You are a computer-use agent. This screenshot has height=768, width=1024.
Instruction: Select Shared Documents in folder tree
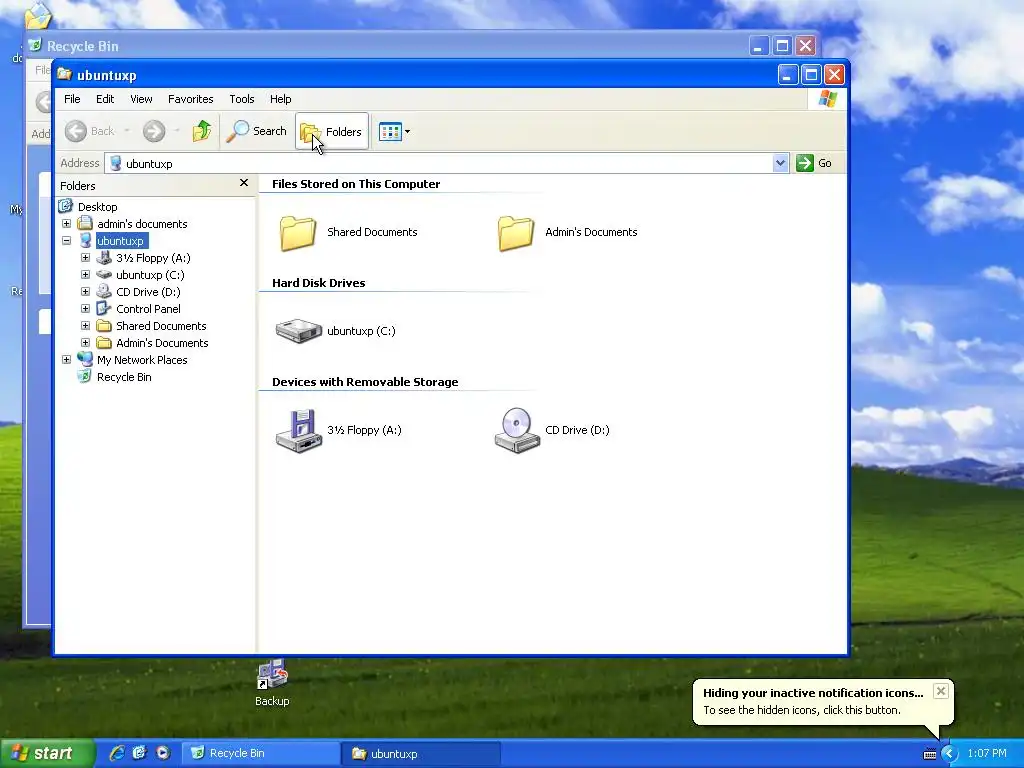pos(161,326)
